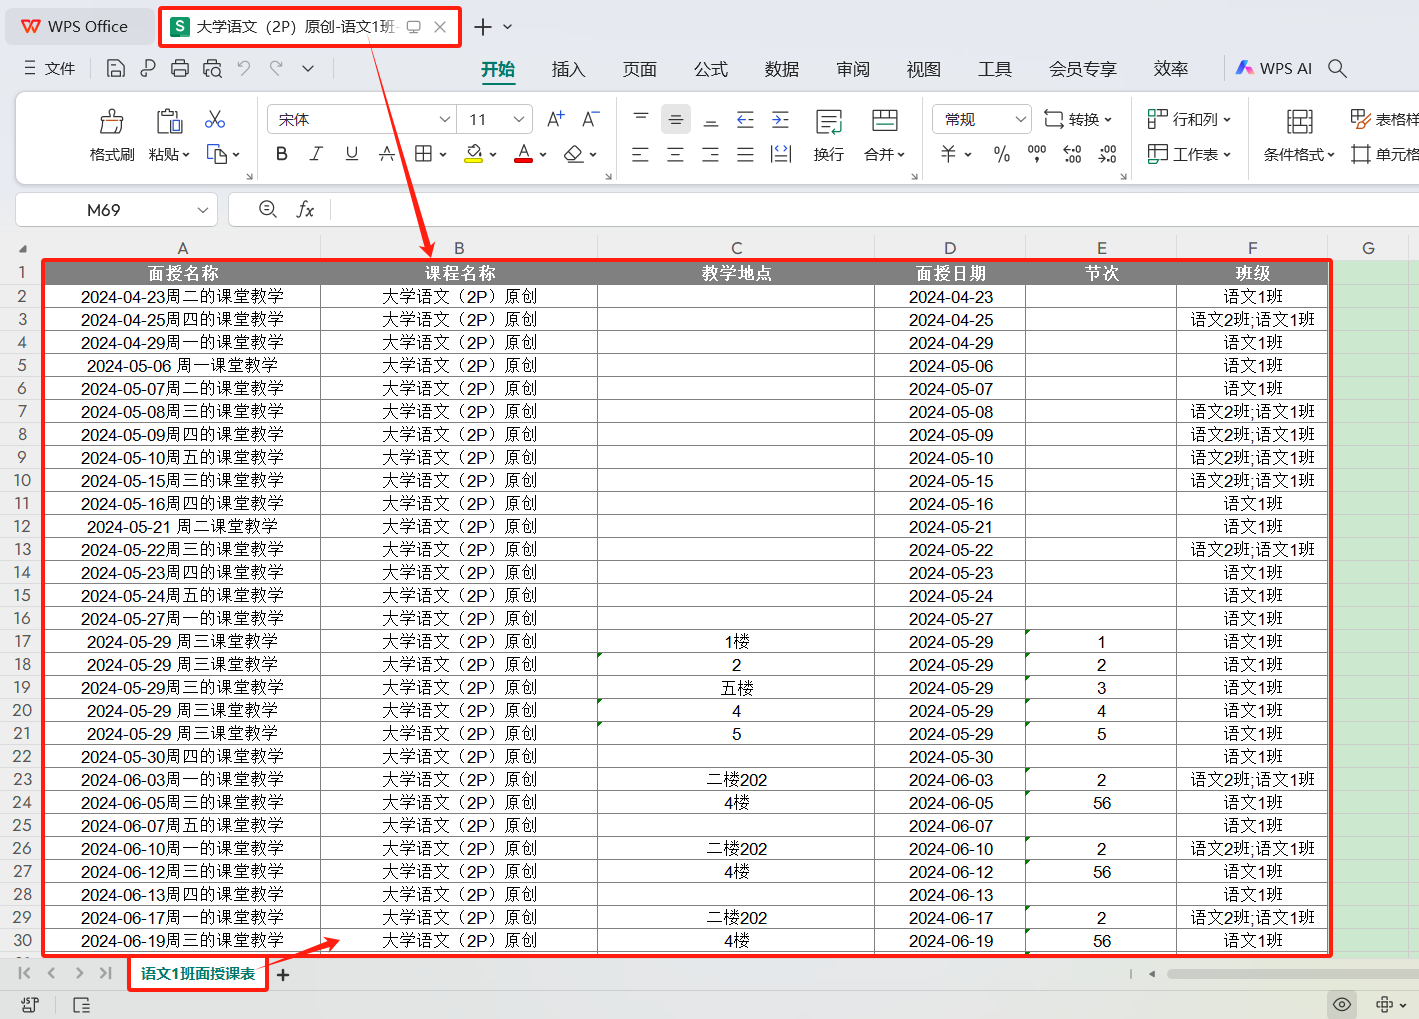
Task: Open the 文件 menu button
Action: pyautogui.click(x=49, y=68)
